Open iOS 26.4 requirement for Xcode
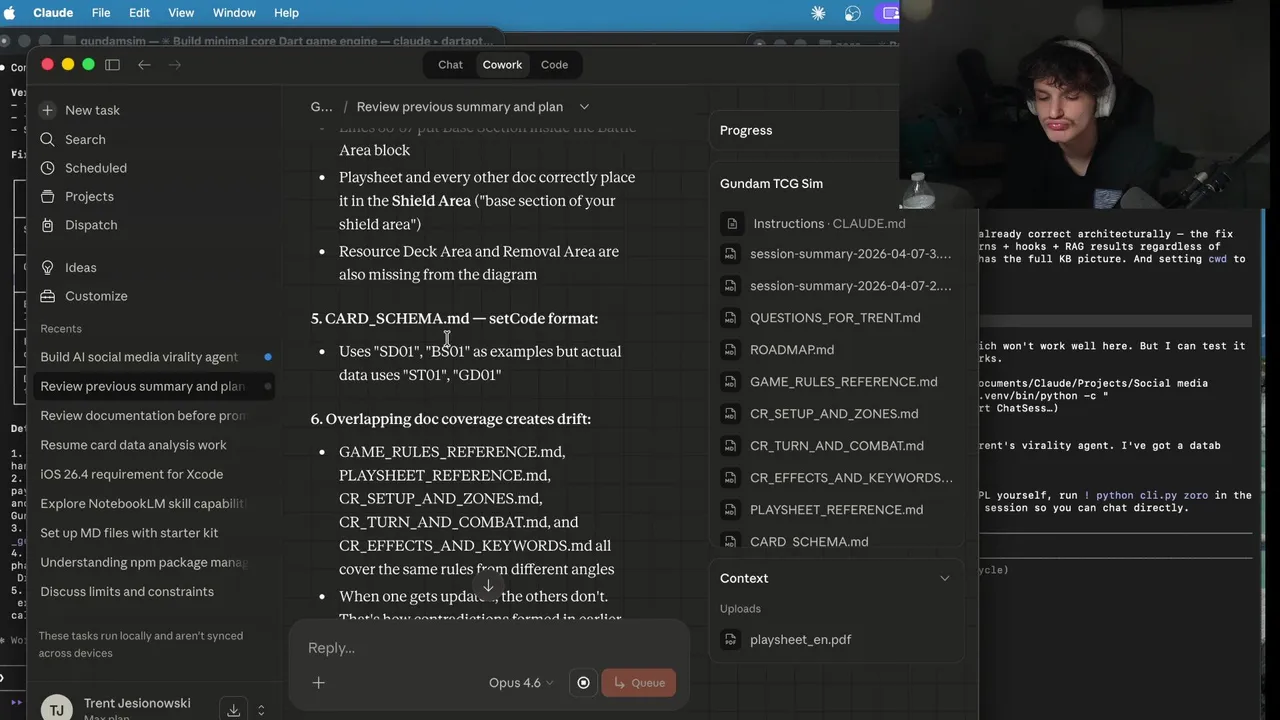The image size is (1280, 720). coord(155,474)
